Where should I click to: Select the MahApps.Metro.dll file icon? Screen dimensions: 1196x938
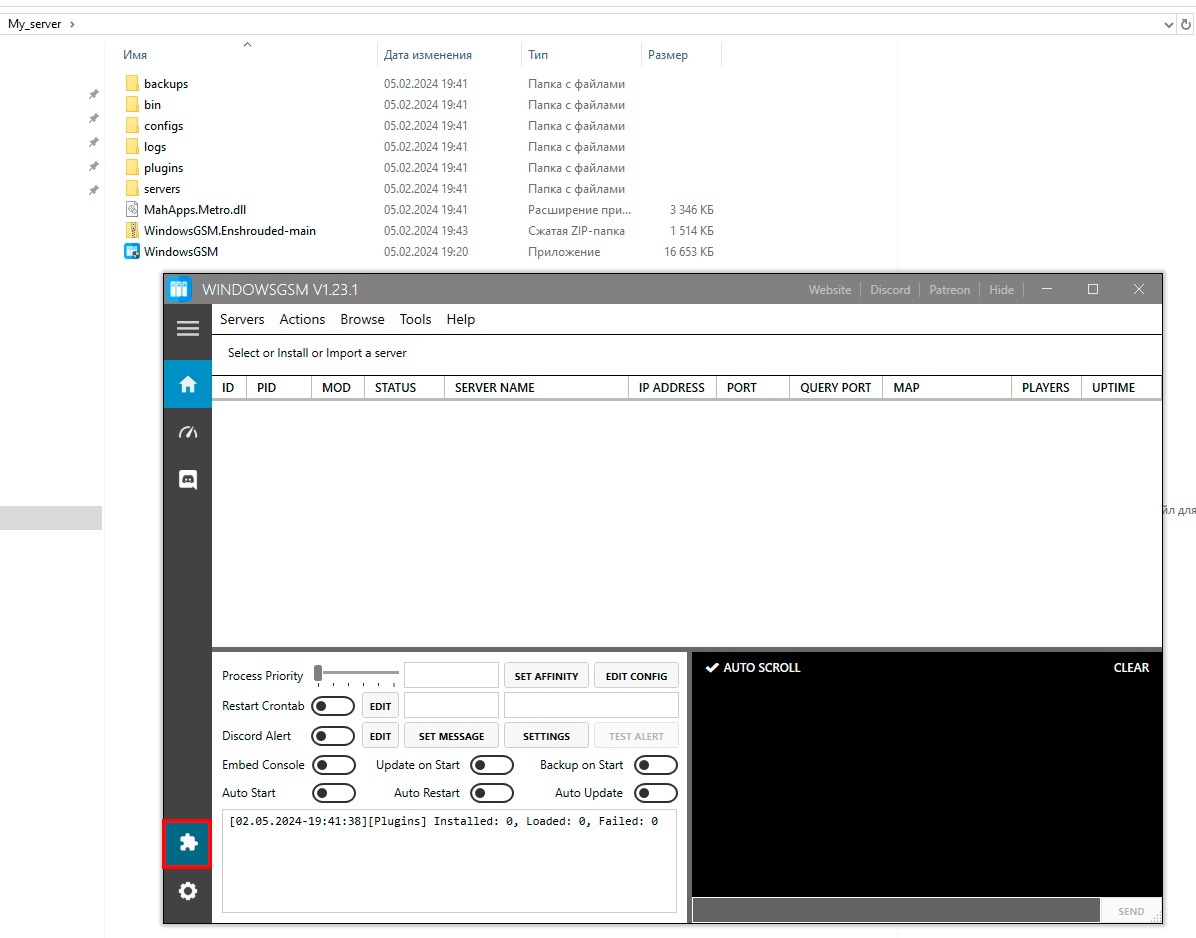click(x=132, y=209)
